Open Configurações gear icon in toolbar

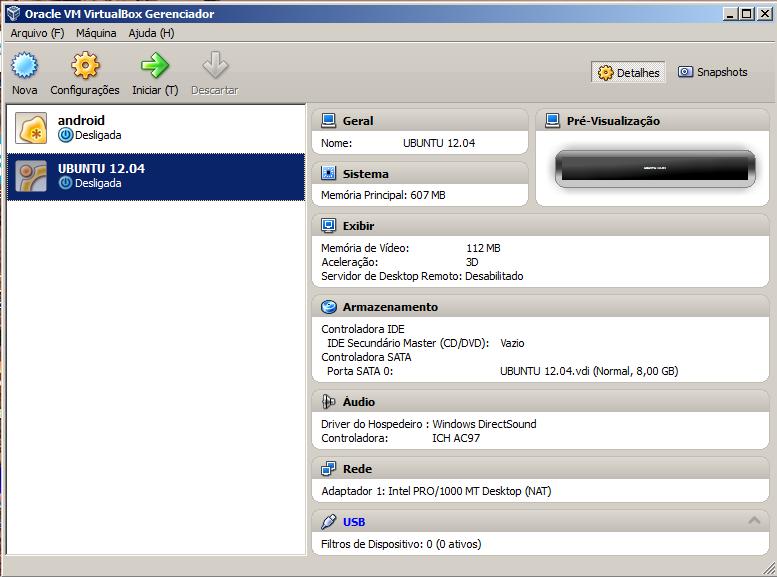[x=85, y=67]
